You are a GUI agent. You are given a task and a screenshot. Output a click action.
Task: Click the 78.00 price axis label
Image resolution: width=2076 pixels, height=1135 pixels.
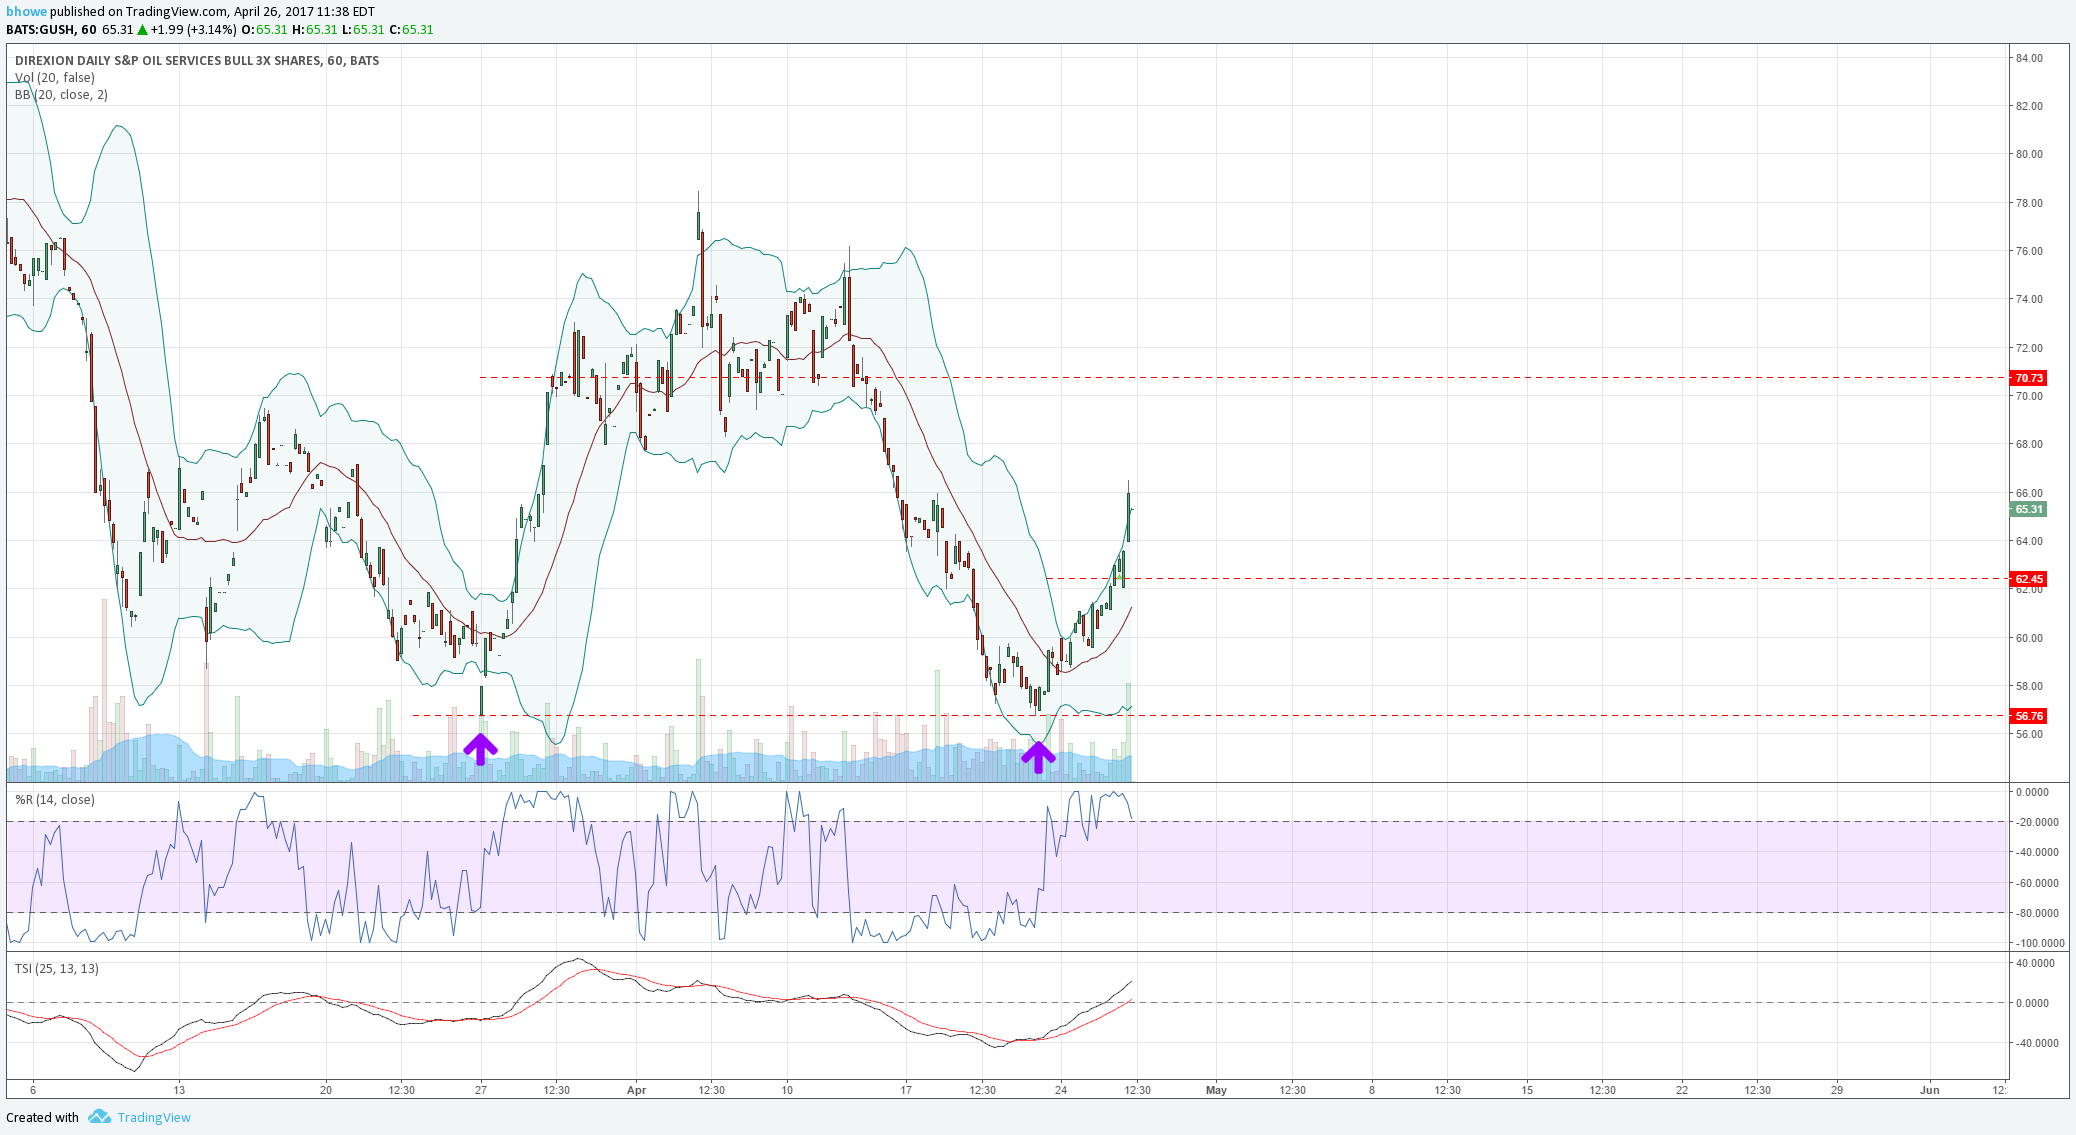click(x=2030, y=203)
